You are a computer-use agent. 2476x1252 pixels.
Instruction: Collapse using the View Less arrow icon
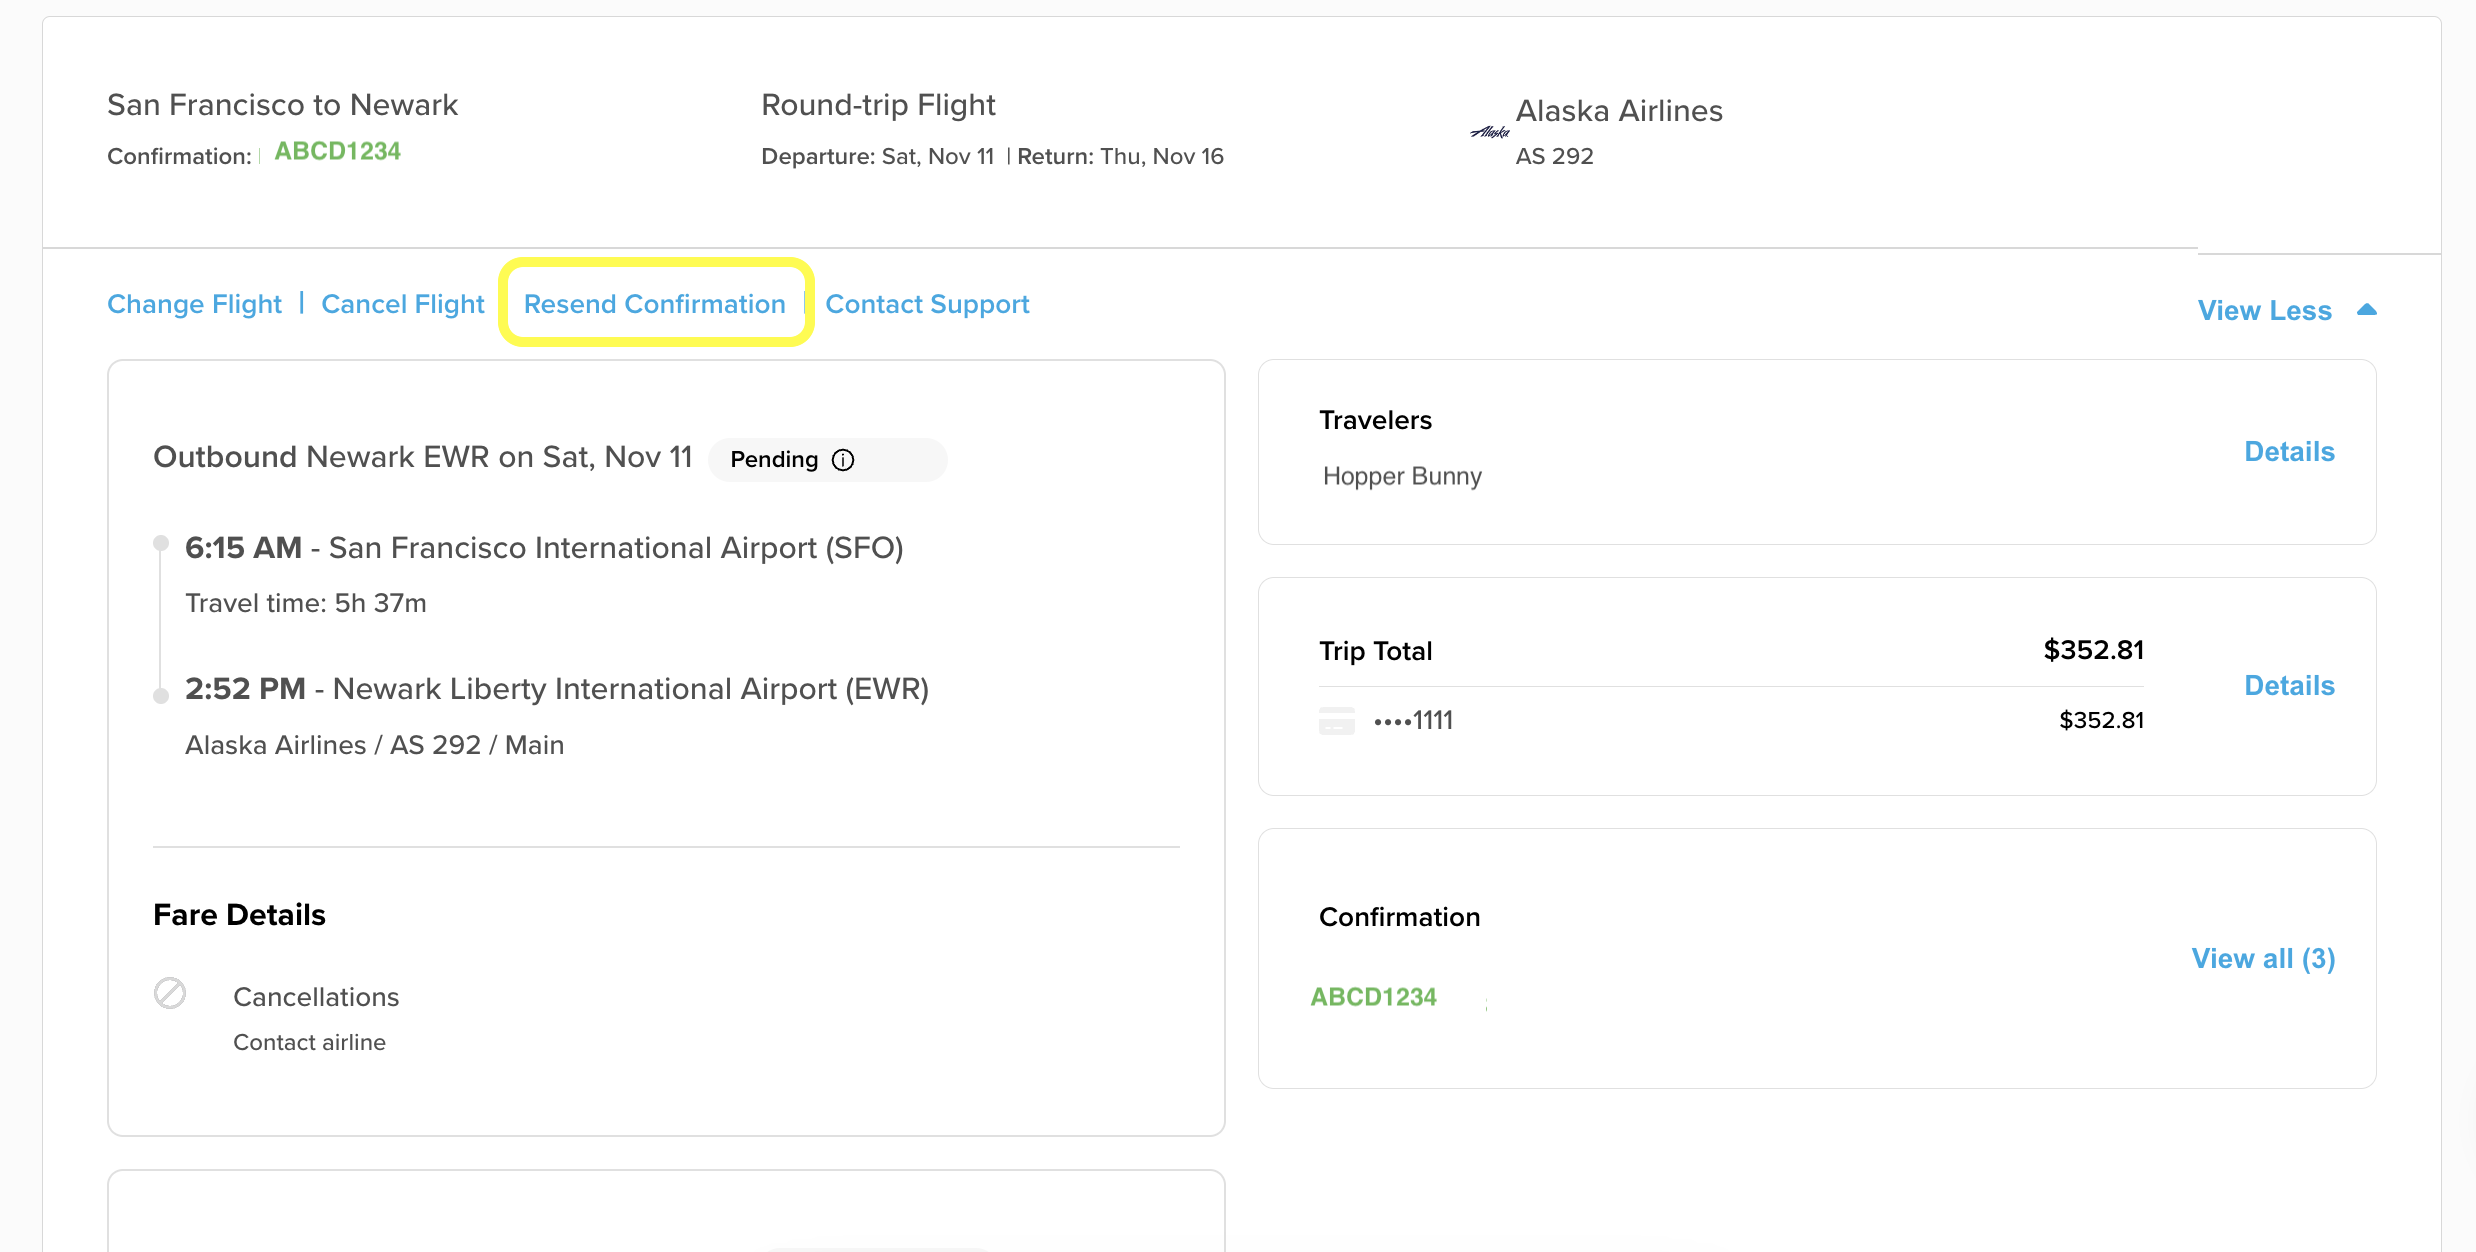click(2366, 310)
